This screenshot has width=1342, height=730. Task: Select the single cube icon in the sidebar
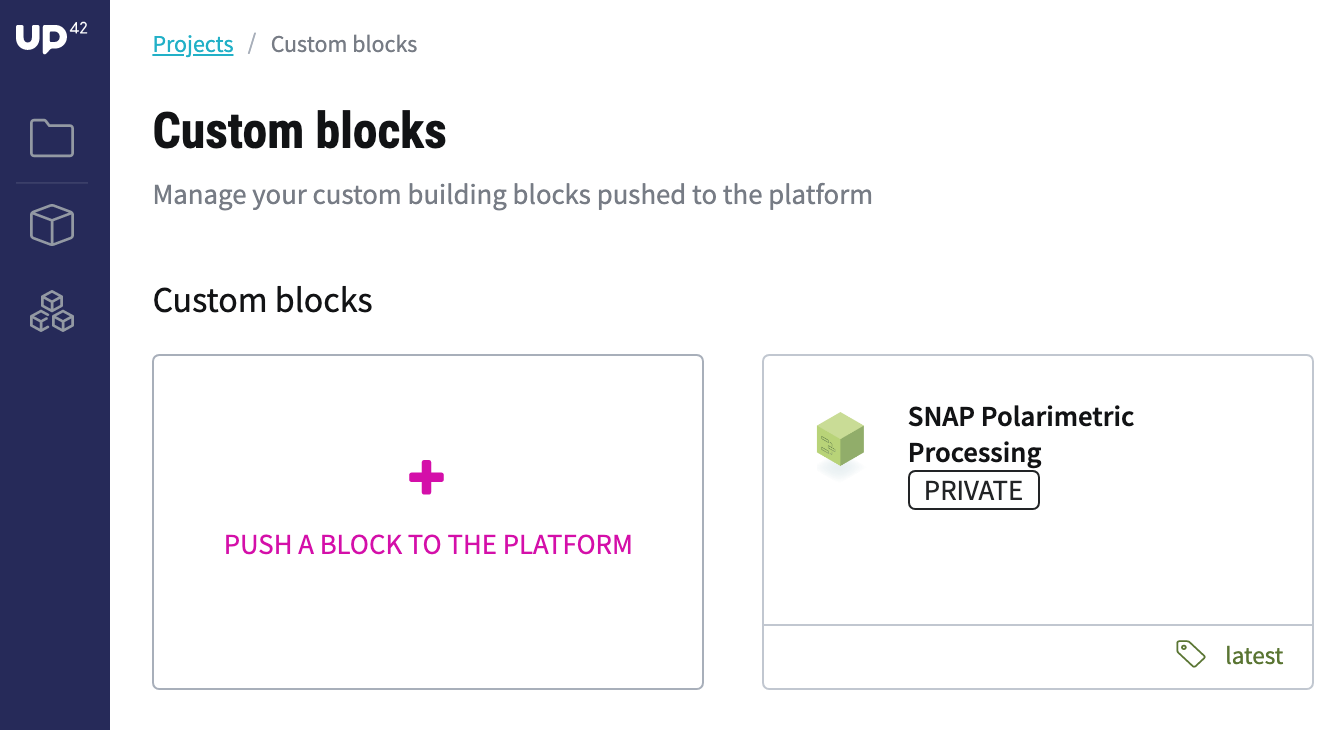(x=52, y=225)
